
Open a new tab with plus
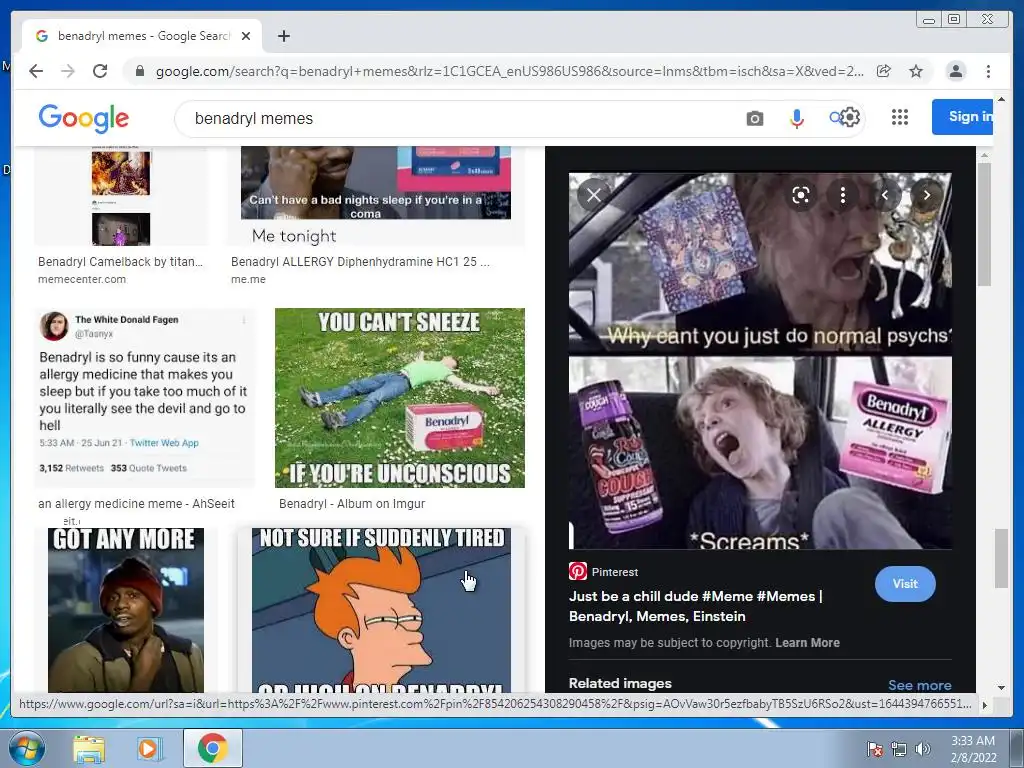pyautogui.click(x=283, y=36)
